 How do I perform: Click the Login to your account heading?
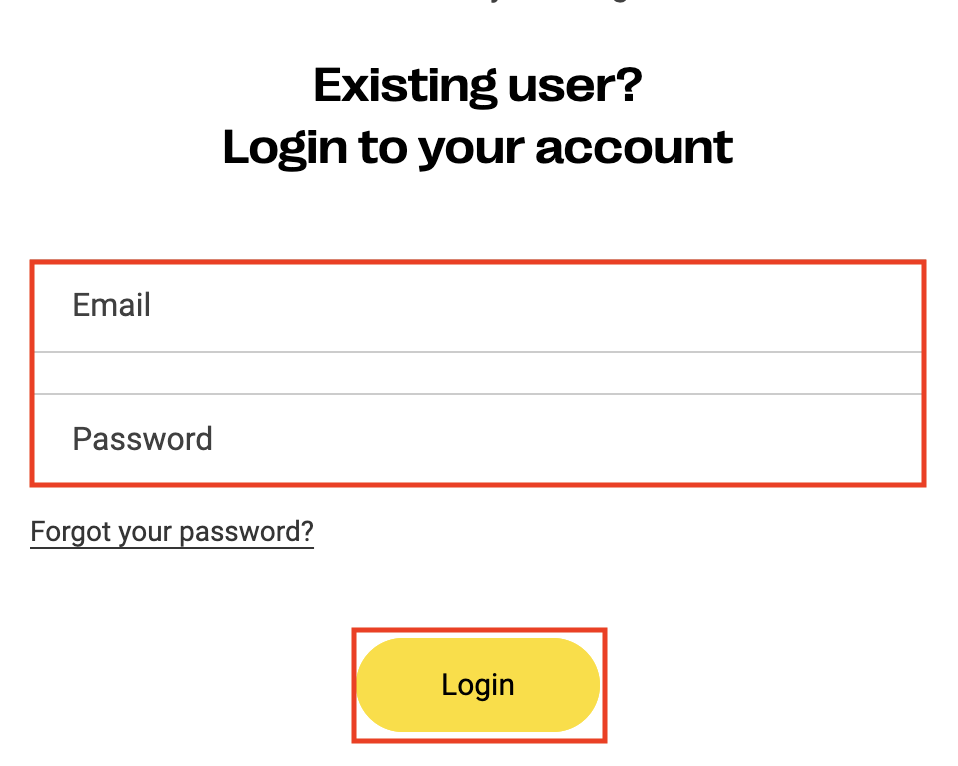coord(478,146)
